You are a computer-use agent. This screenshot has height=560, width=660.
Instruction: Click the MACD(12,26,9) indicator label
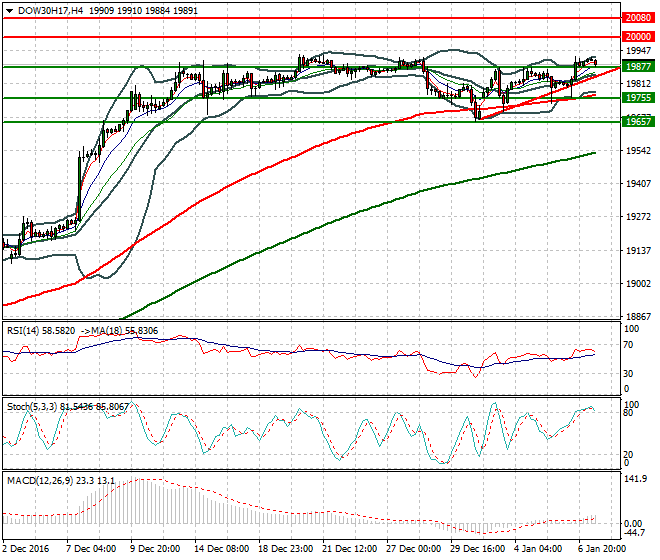click(x=40, y=480)
